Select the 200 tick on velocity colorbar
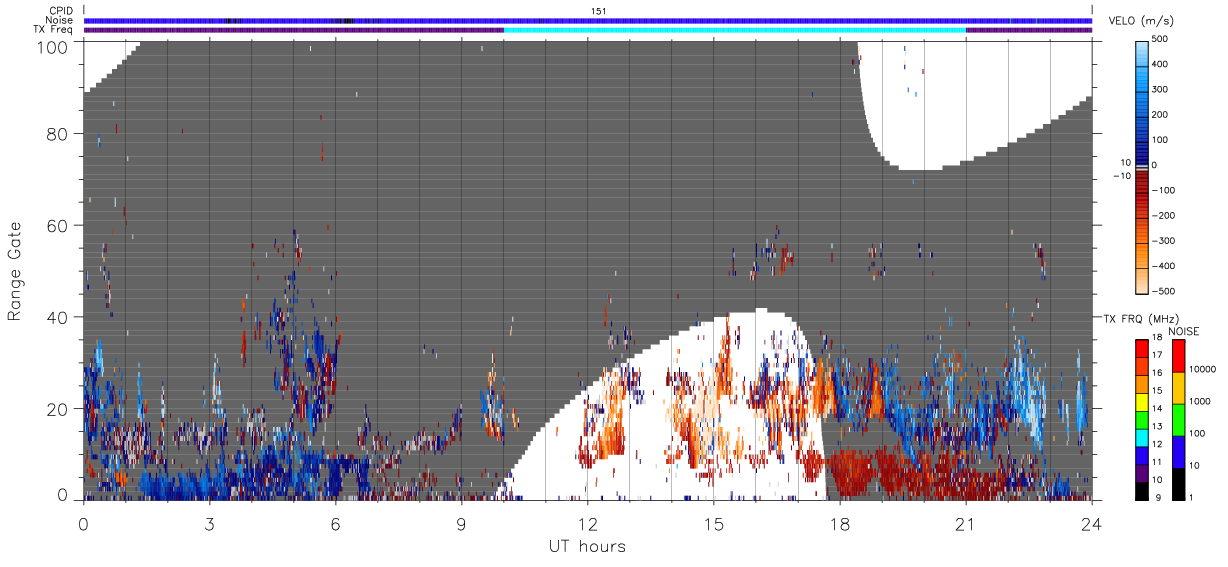1228x567 pixels. (1158, 115)
